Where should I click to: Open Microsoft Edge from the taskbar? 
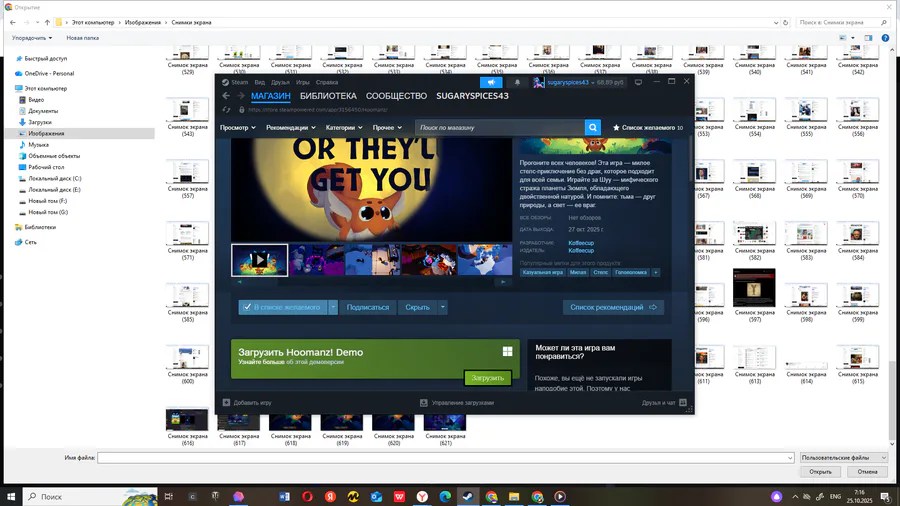pyautogui.click(x=445, y=496)
